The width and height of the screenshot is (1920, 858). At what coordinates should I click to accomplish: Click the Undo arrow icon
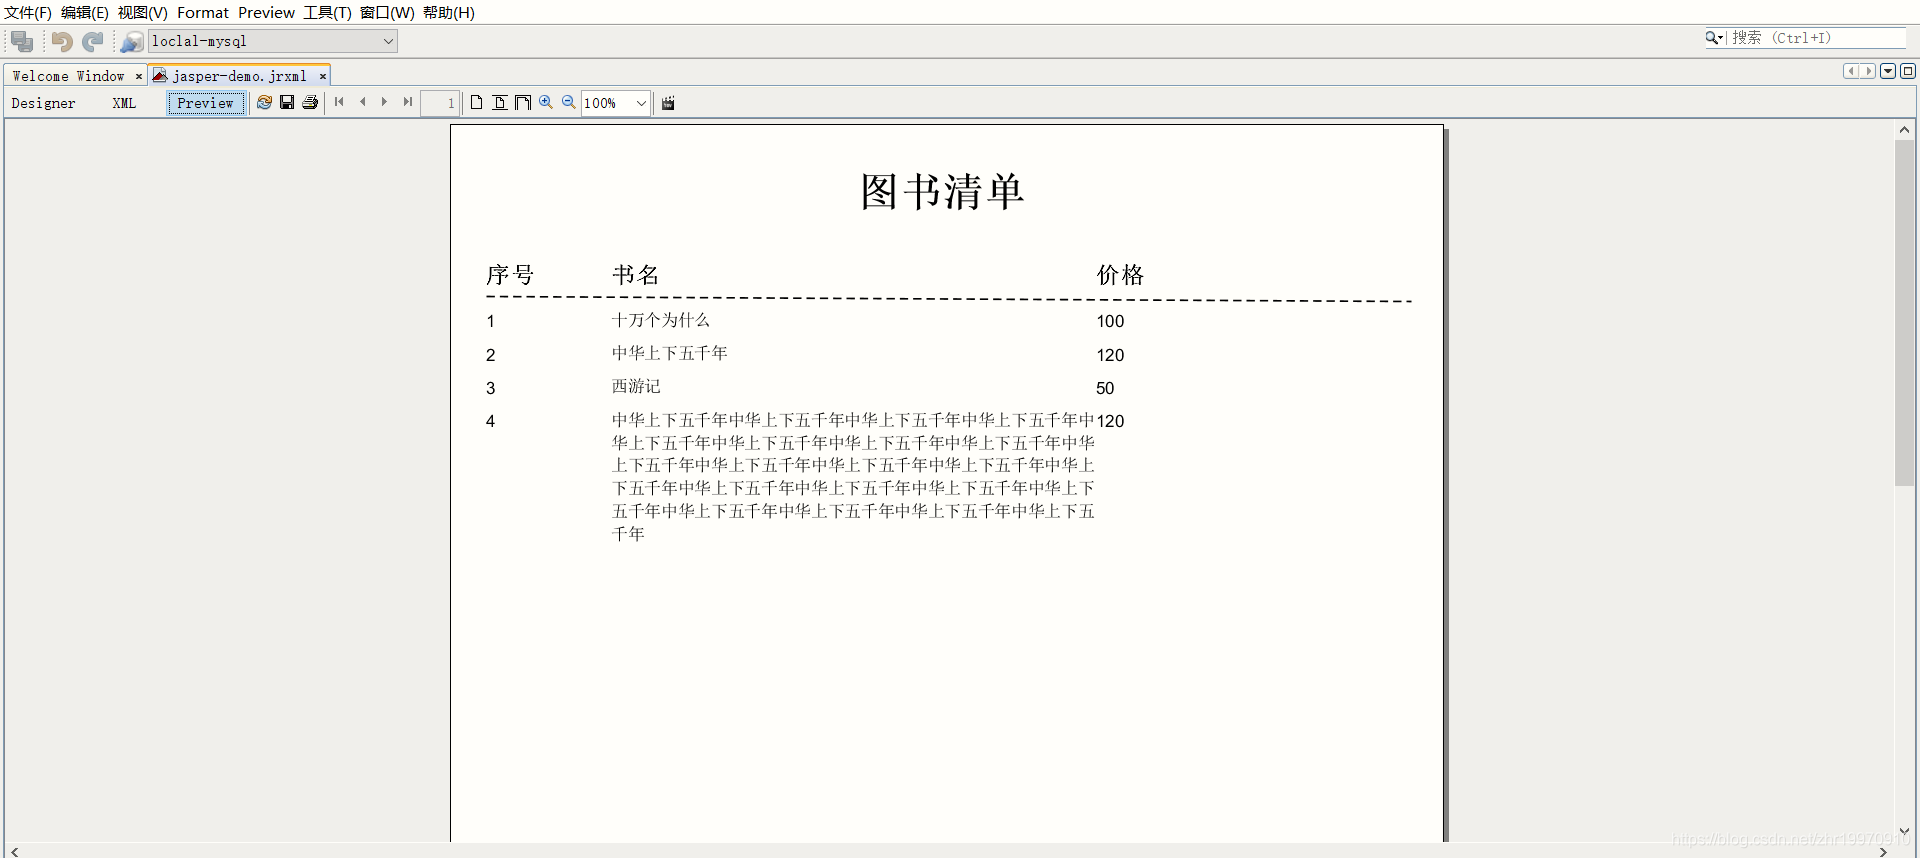tap(62, 41)
